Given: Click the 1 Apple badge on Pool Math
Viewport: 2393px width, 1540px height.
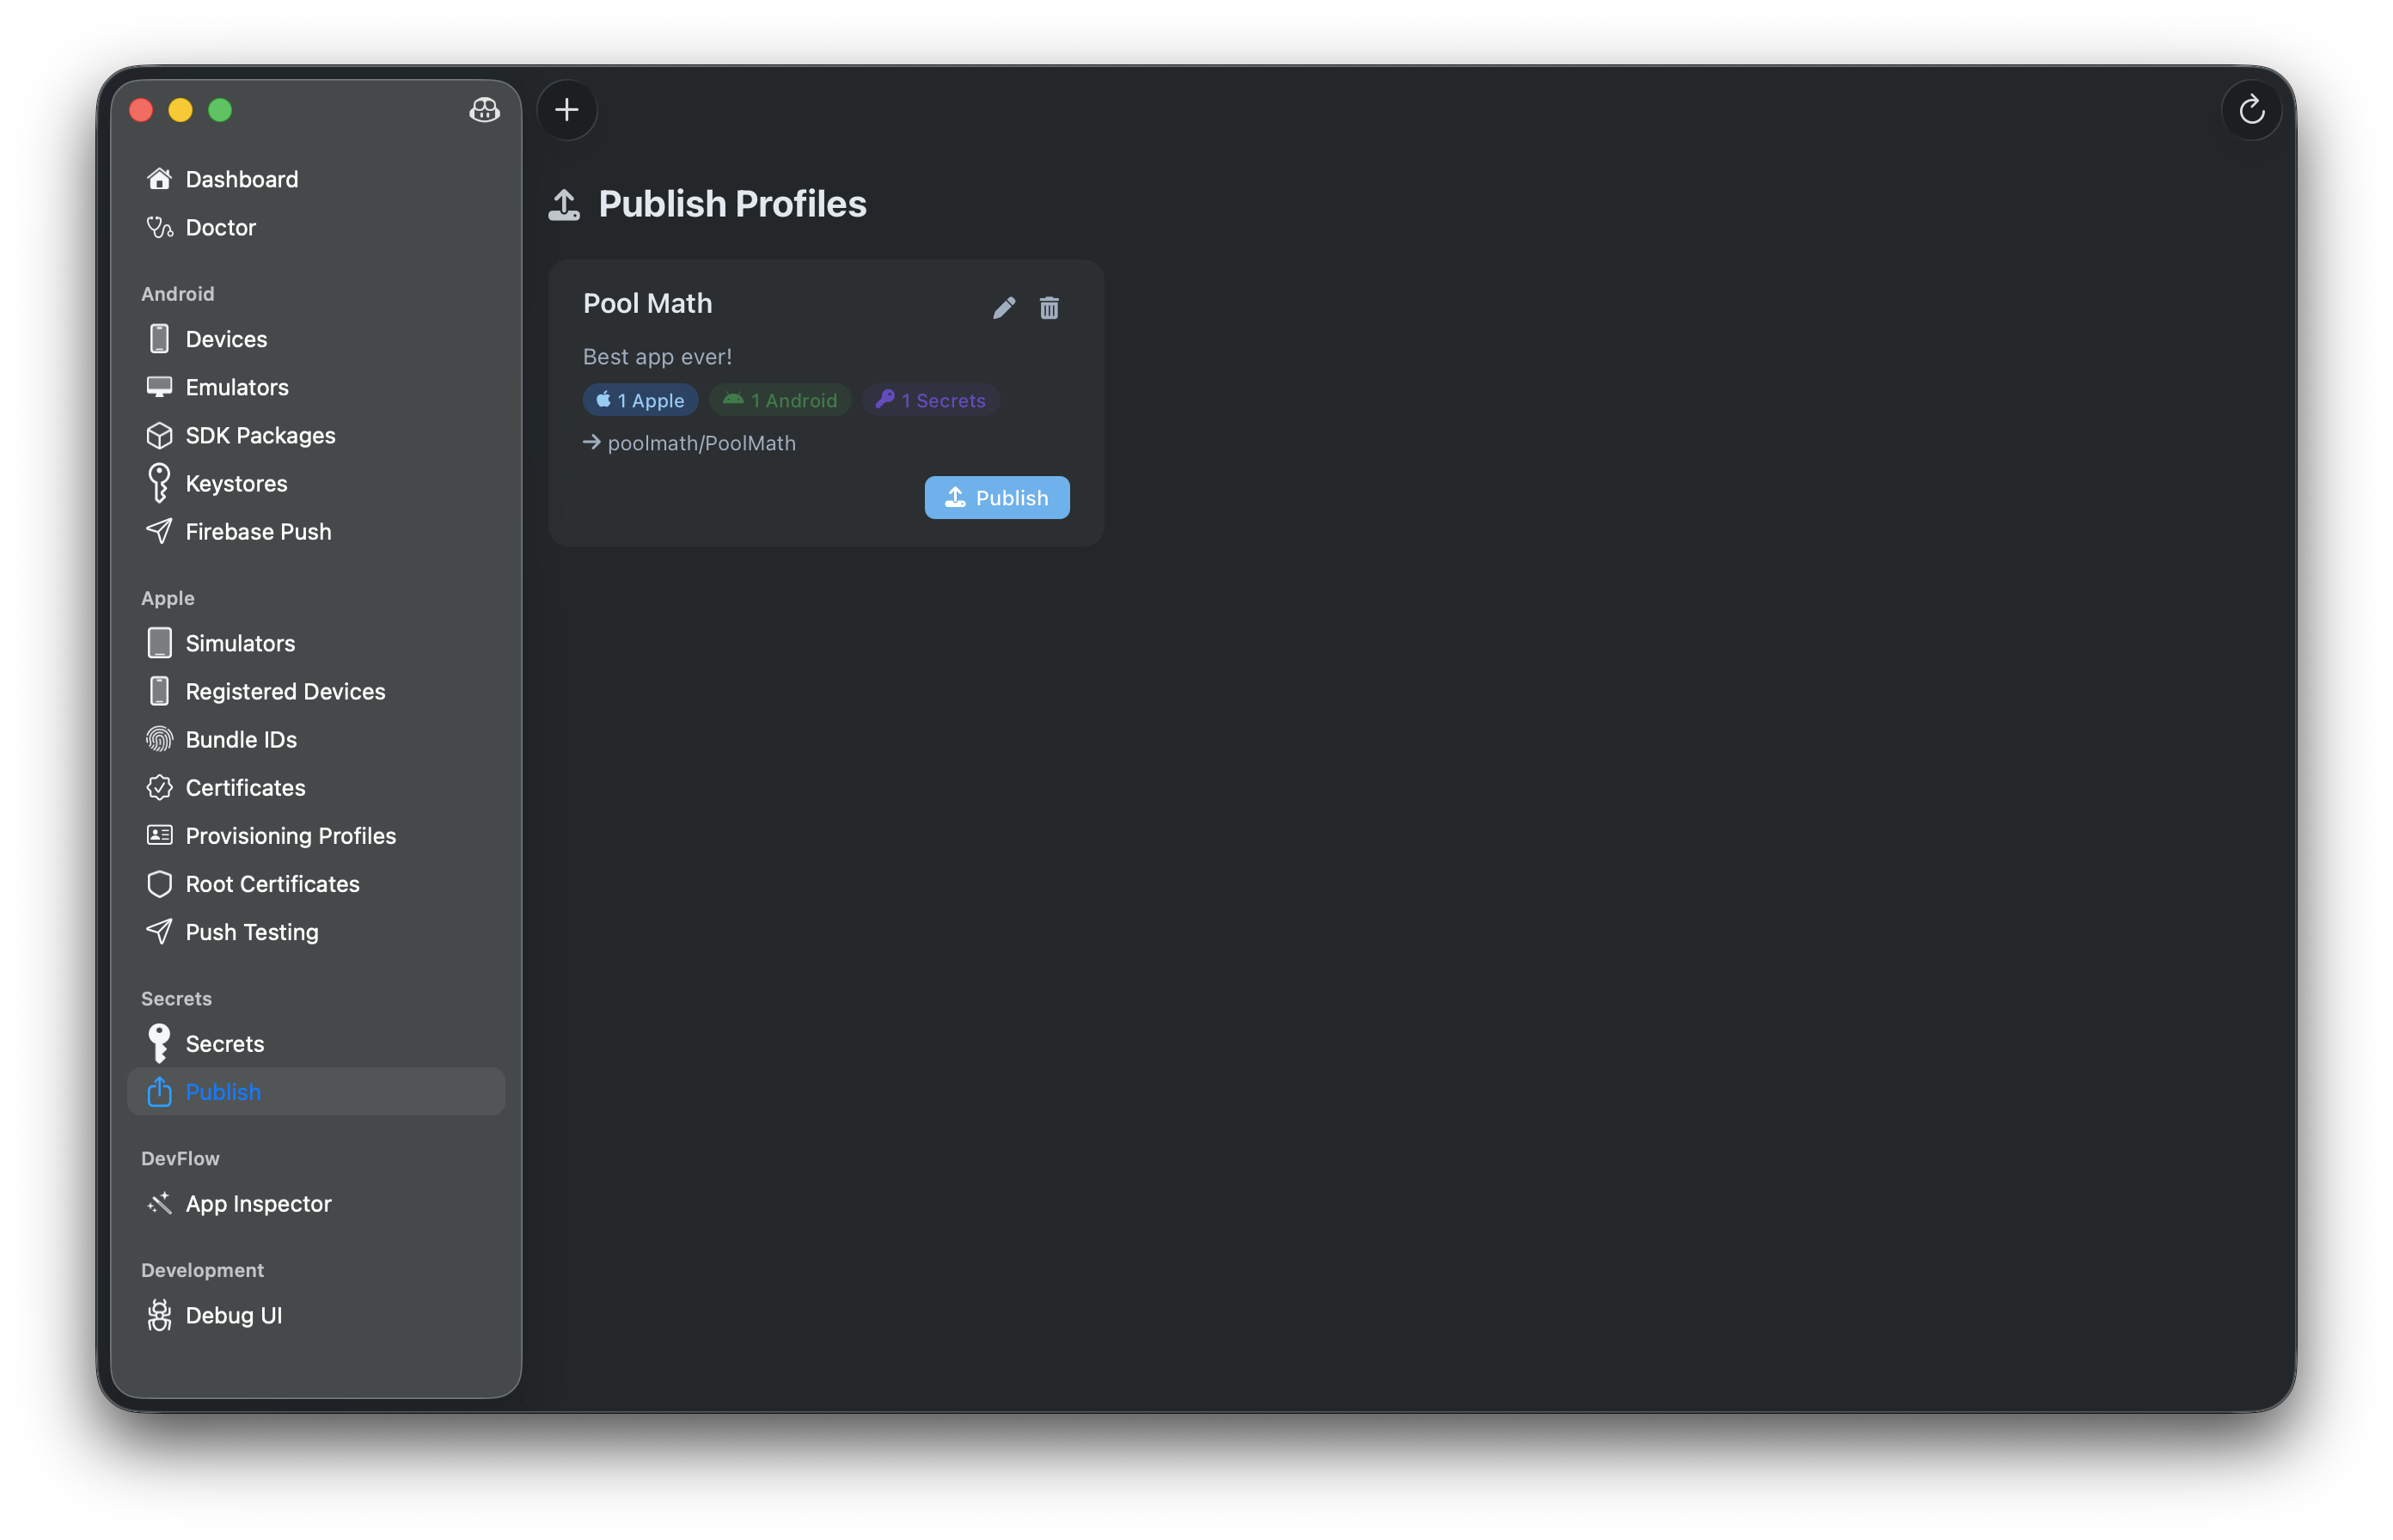Looking at the screenshot, I should (639, 399).
